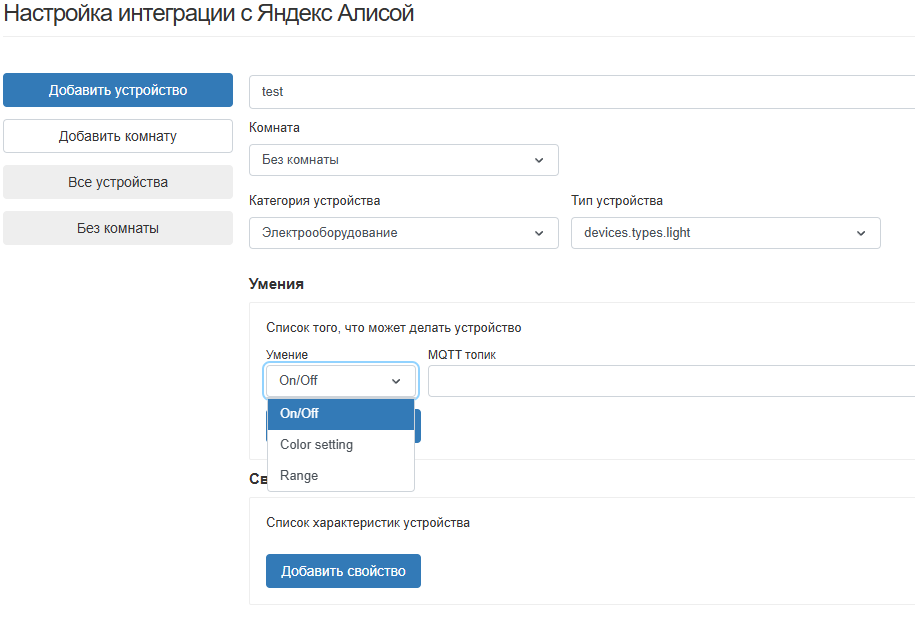Open the Категория устройства dropdown

pyautogui.click(x=403, y=233)
